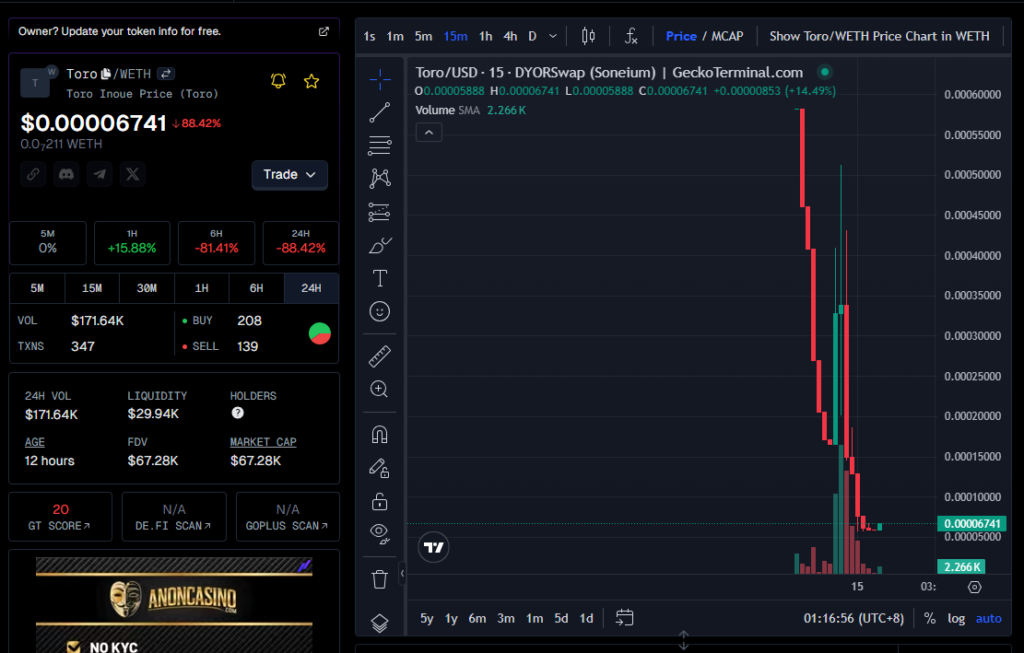The image size is (1024, 653).
Task: Switch chart to 5m interval
Action: (x=423, y=37)
